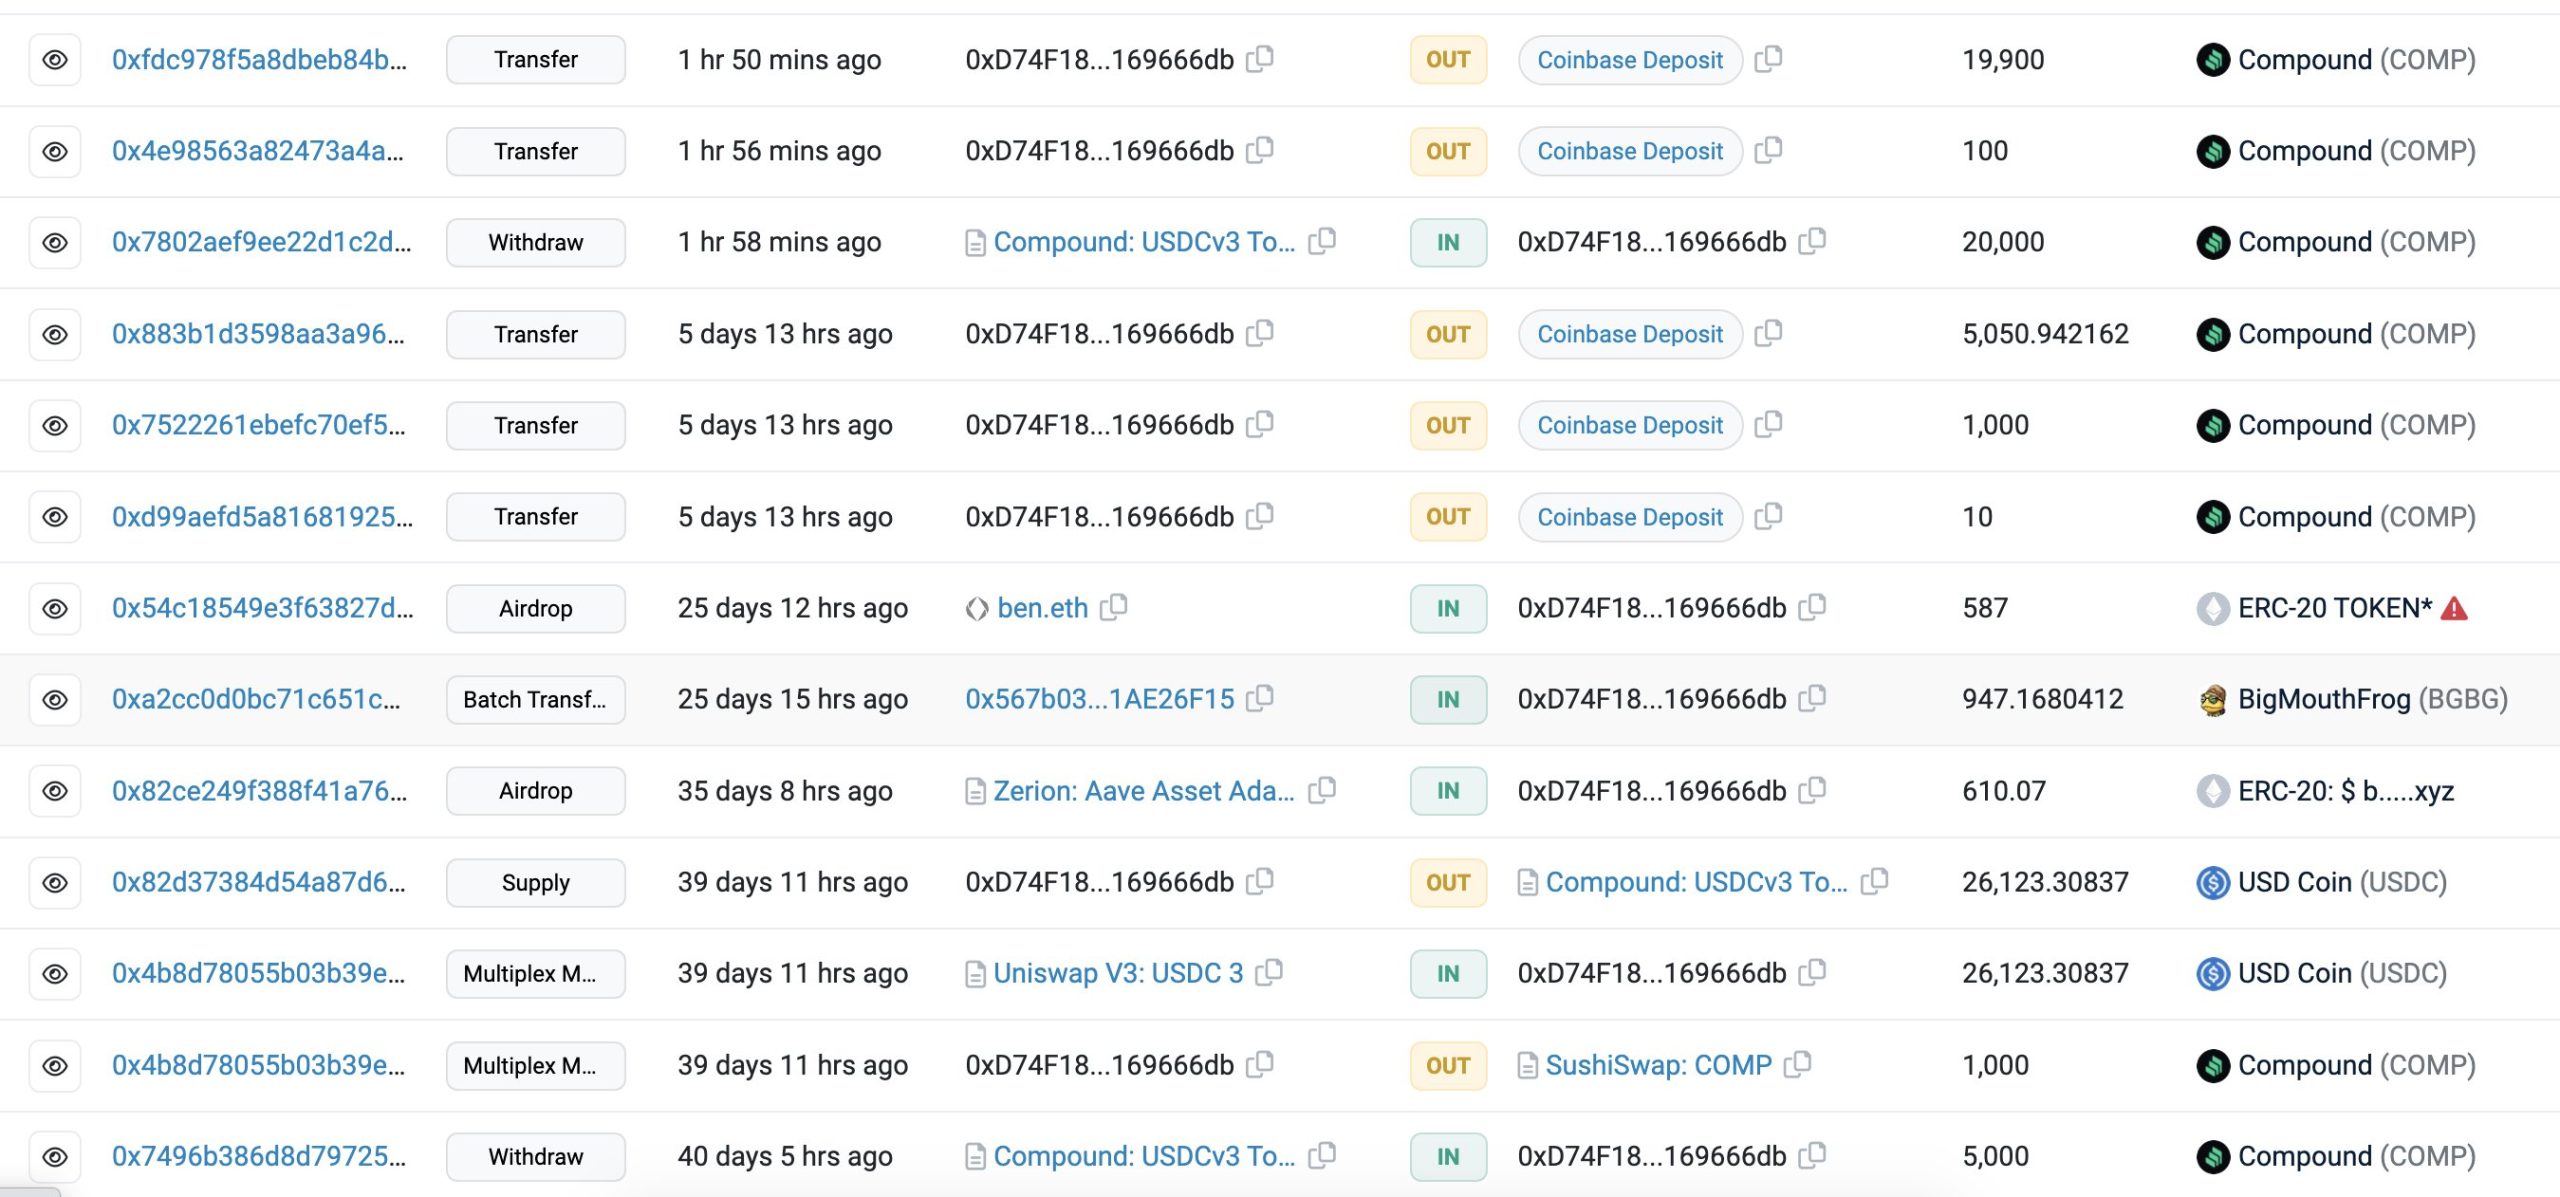
Task: Toggle eye preview for the ben.eth Airdrop row
Action: point(55,608)
